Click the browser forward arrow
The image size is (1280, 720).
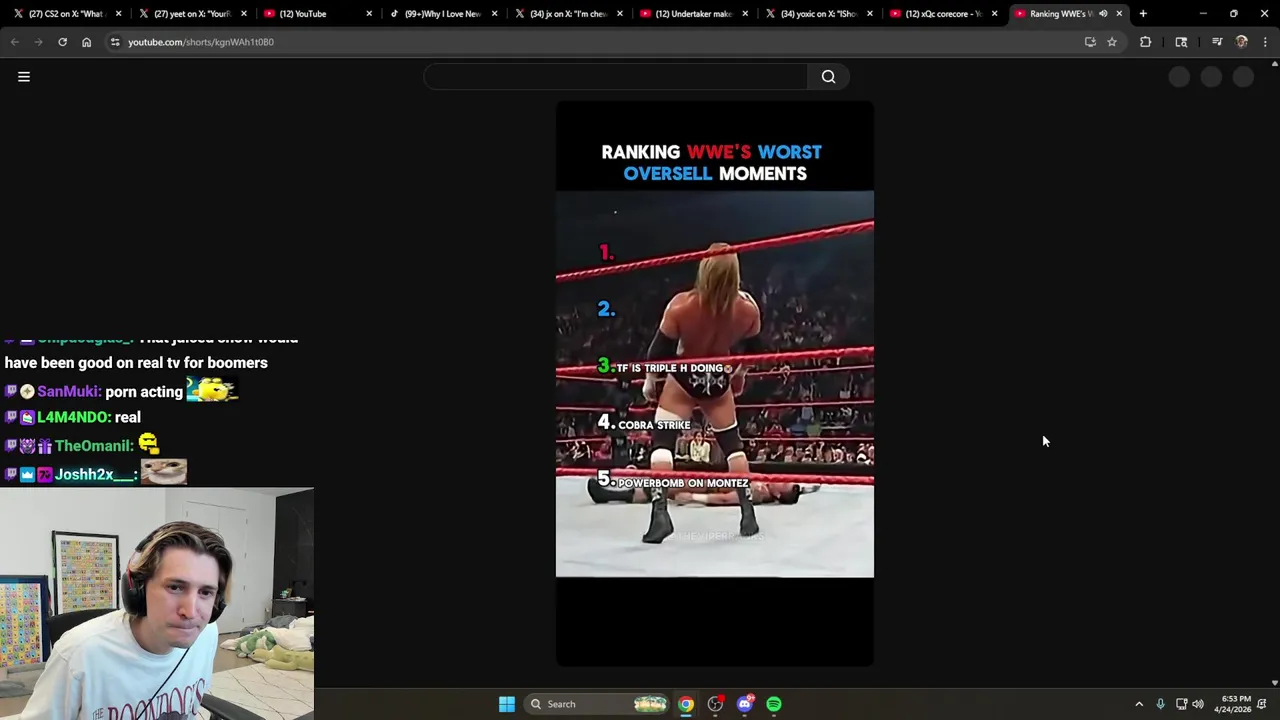[38, 42]
